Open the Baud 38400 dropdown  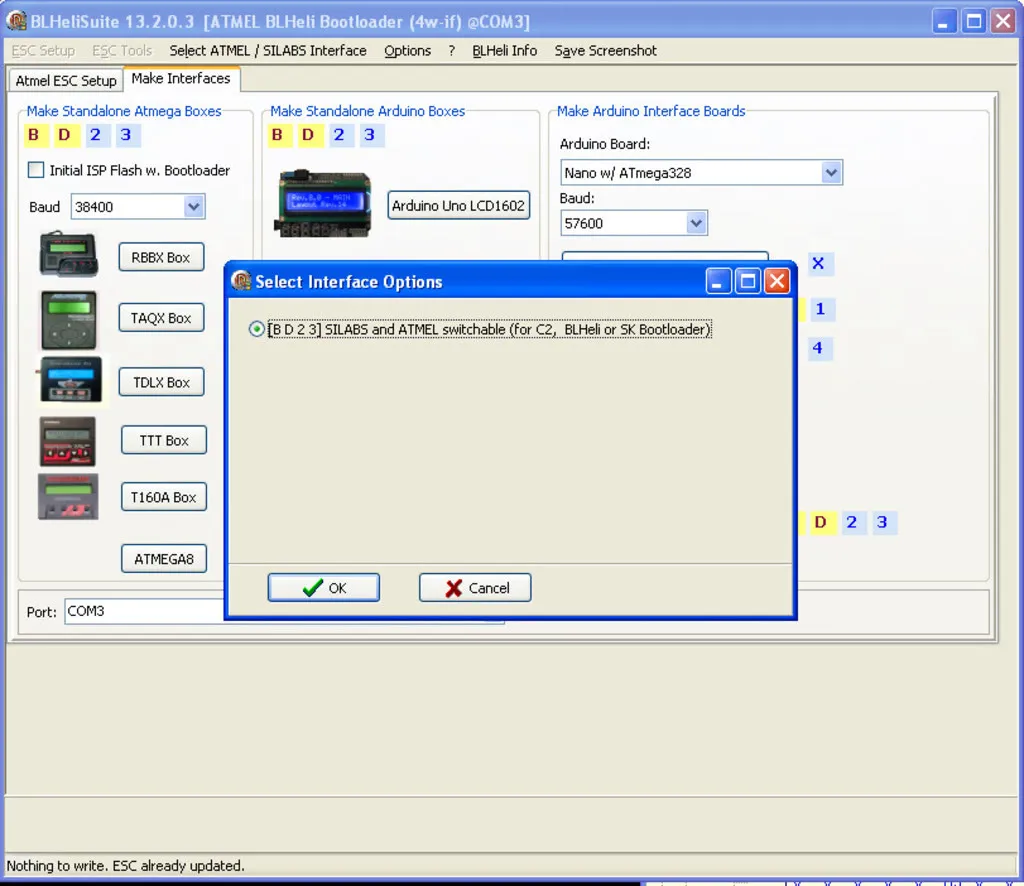[x=194, y=207]
